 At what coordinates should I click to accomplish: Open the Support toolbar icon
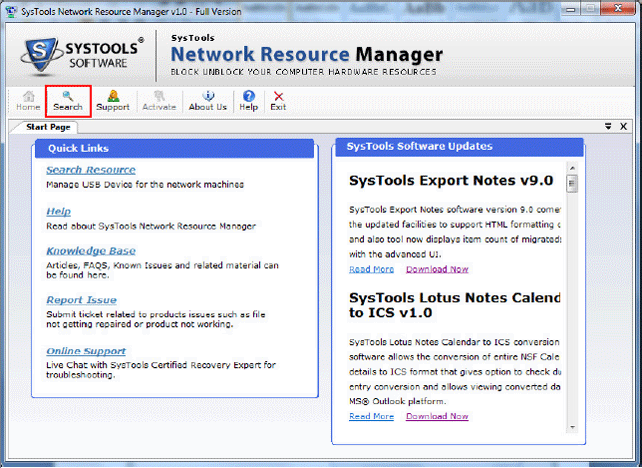(x=113, y=101)
